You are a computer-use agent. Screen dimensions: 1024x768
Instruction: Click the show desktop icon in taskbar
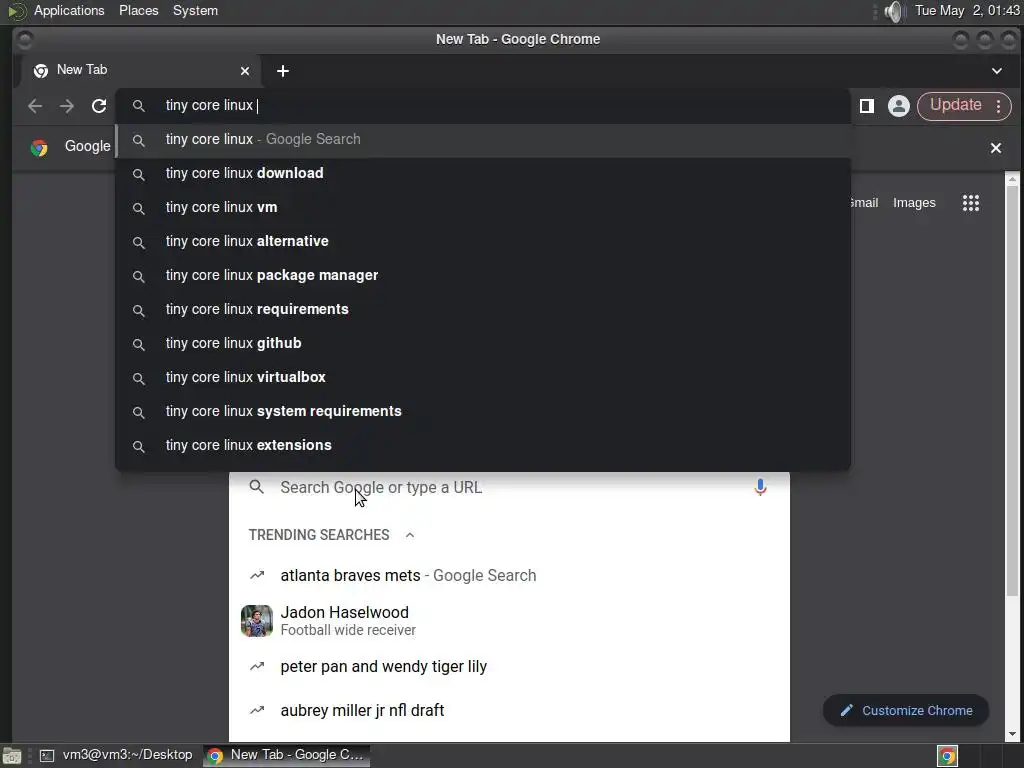(x=12, y=756)
